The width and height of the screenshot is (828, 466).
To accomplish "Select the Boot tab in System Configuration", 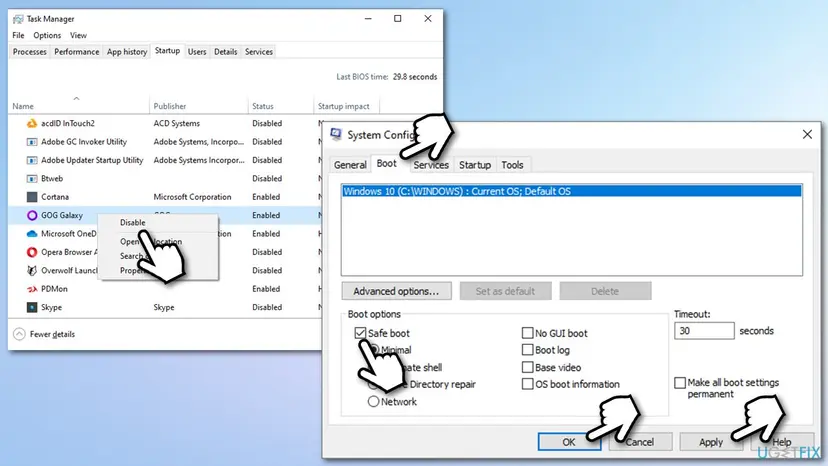I will tap(387, 164).
